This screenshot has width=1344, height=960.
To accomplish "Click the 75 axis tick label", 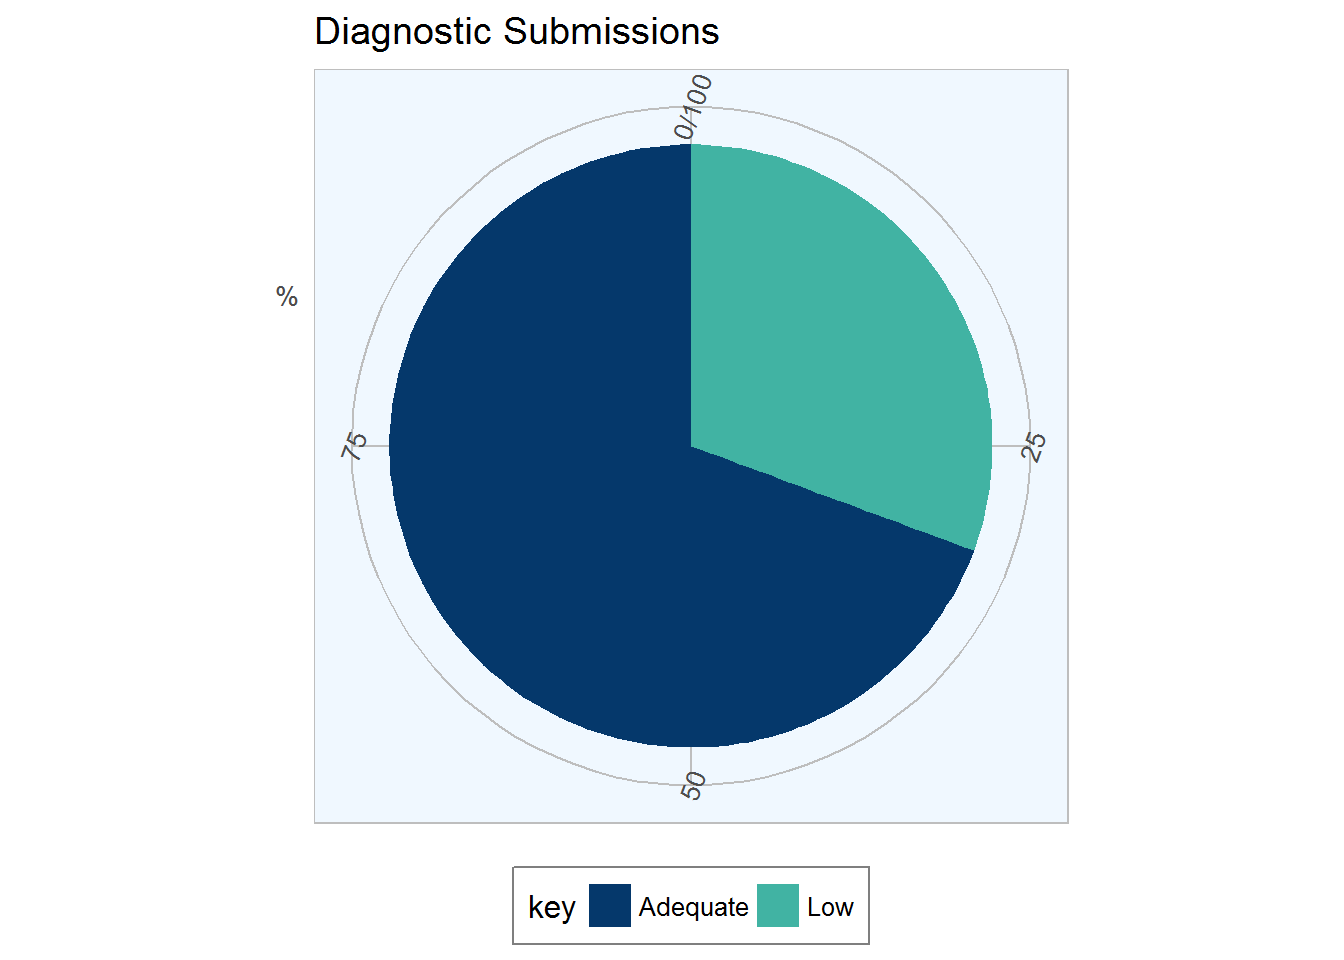I will tap(354, 446).
